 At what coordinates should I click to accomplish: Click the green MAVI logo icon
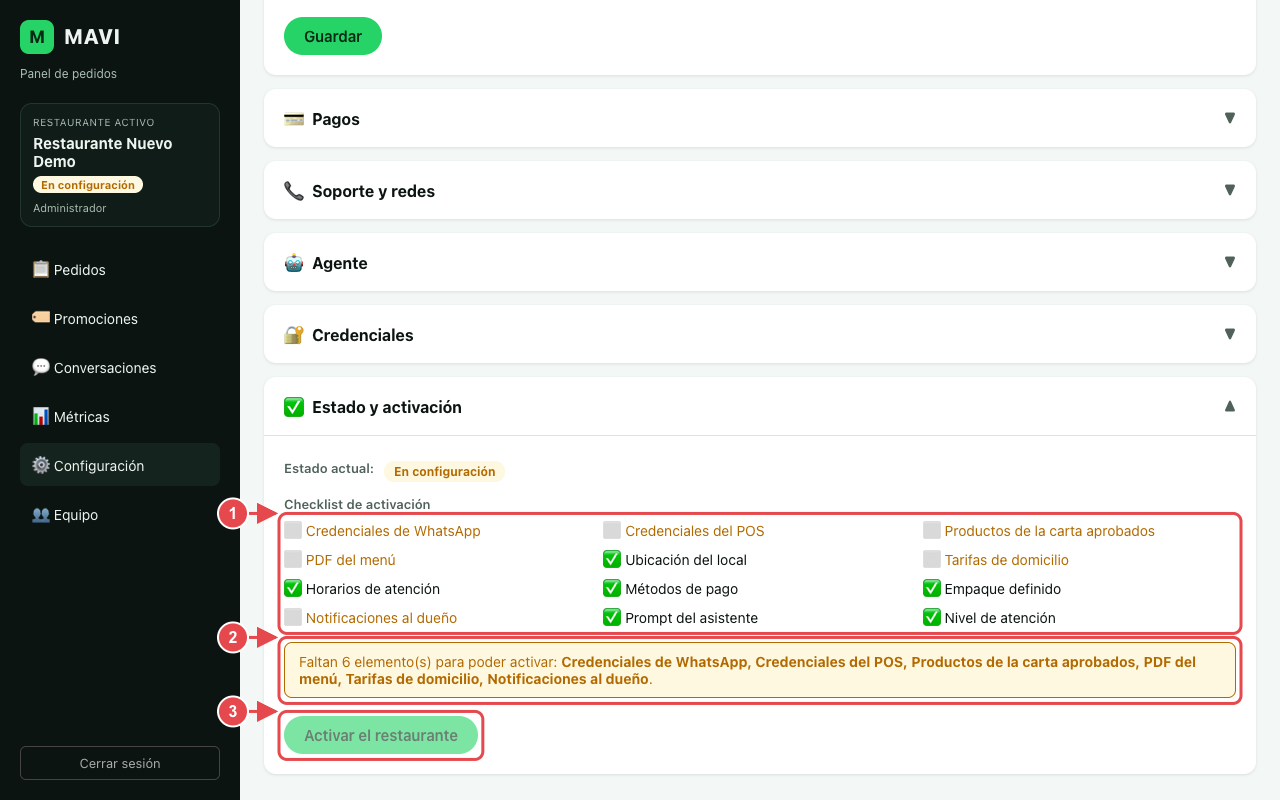pyautogui.click(x=37, y=37)
